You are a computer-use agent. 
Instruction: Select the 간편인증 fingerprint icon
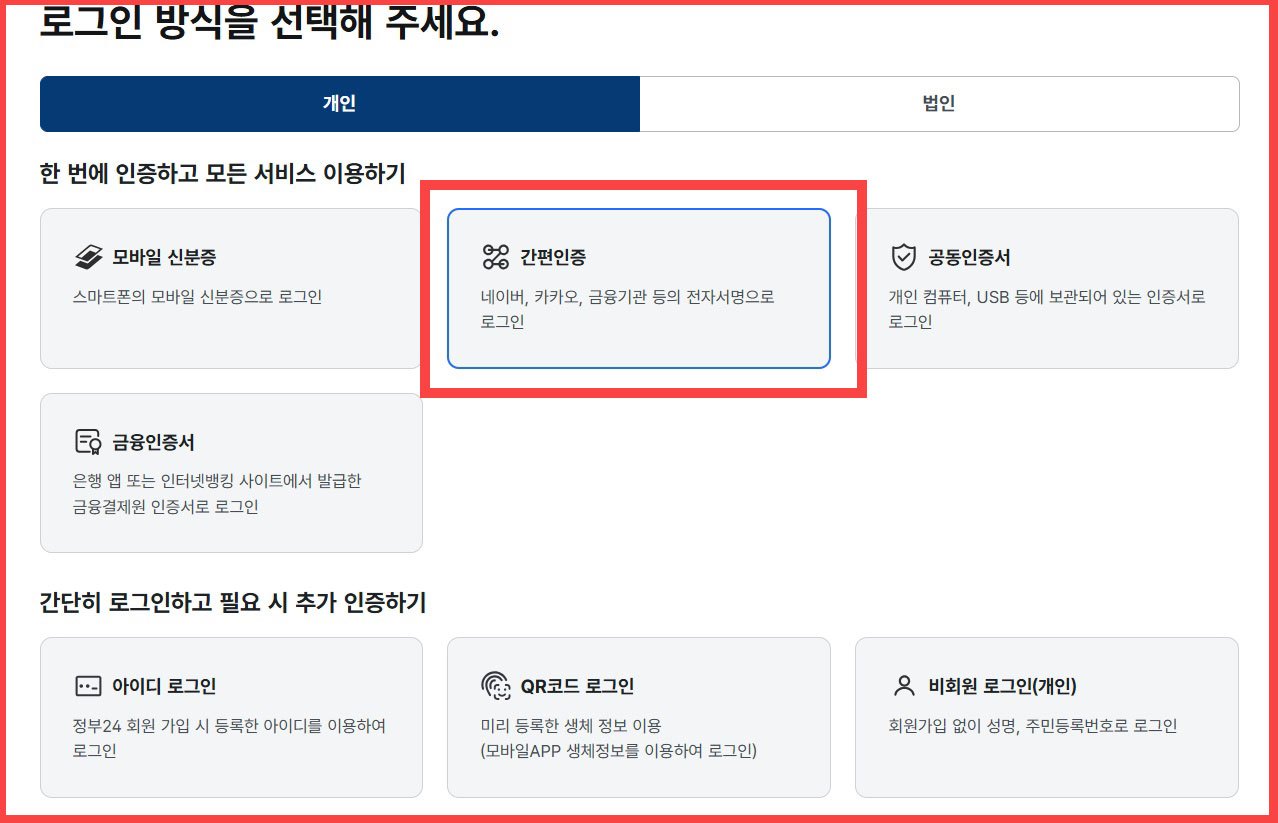(x=497, y=258)
